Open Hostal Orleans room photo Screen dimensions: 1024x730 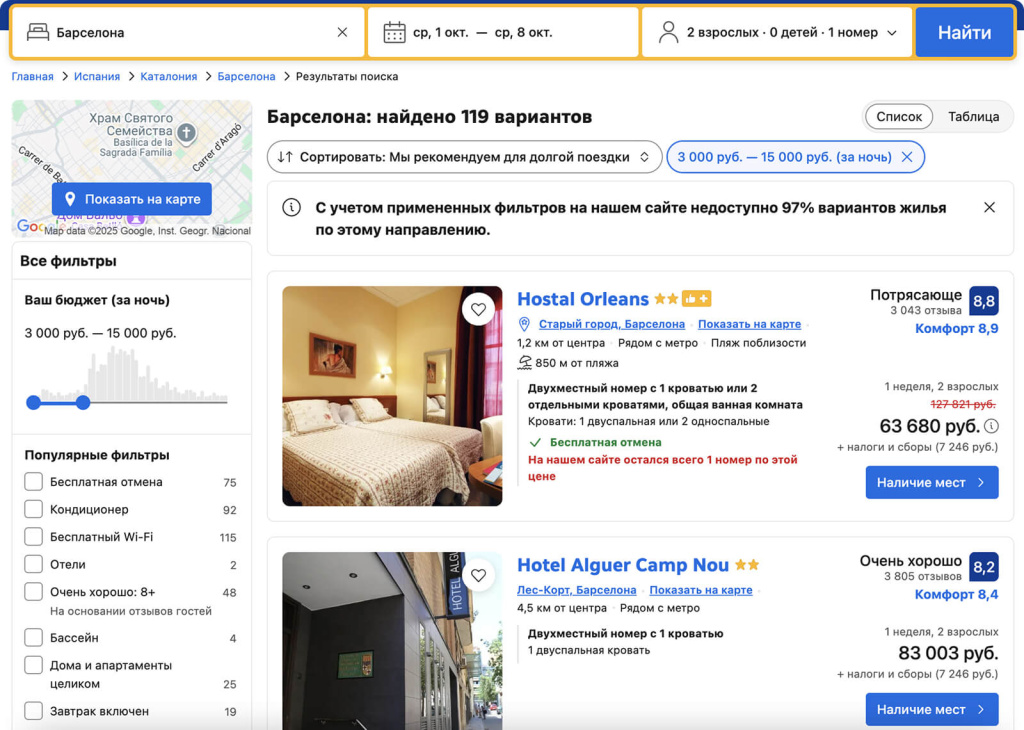(392, 396)
